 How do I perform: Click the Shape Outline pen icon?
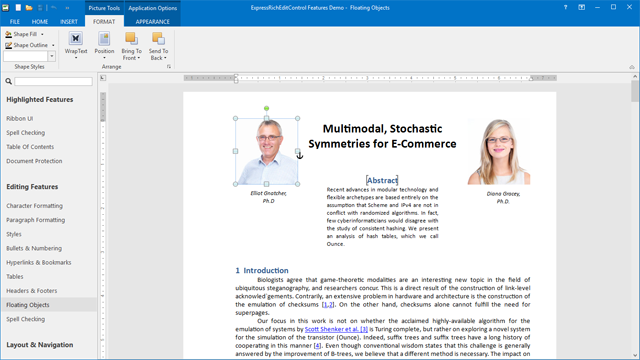pyautogui.click(x=8, y=45)
